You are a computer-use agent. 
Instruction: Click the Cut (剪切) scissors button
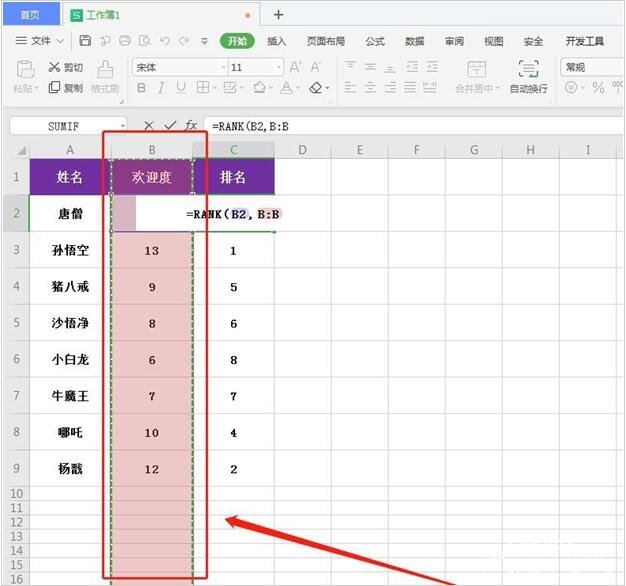click(x=65, y=67)
